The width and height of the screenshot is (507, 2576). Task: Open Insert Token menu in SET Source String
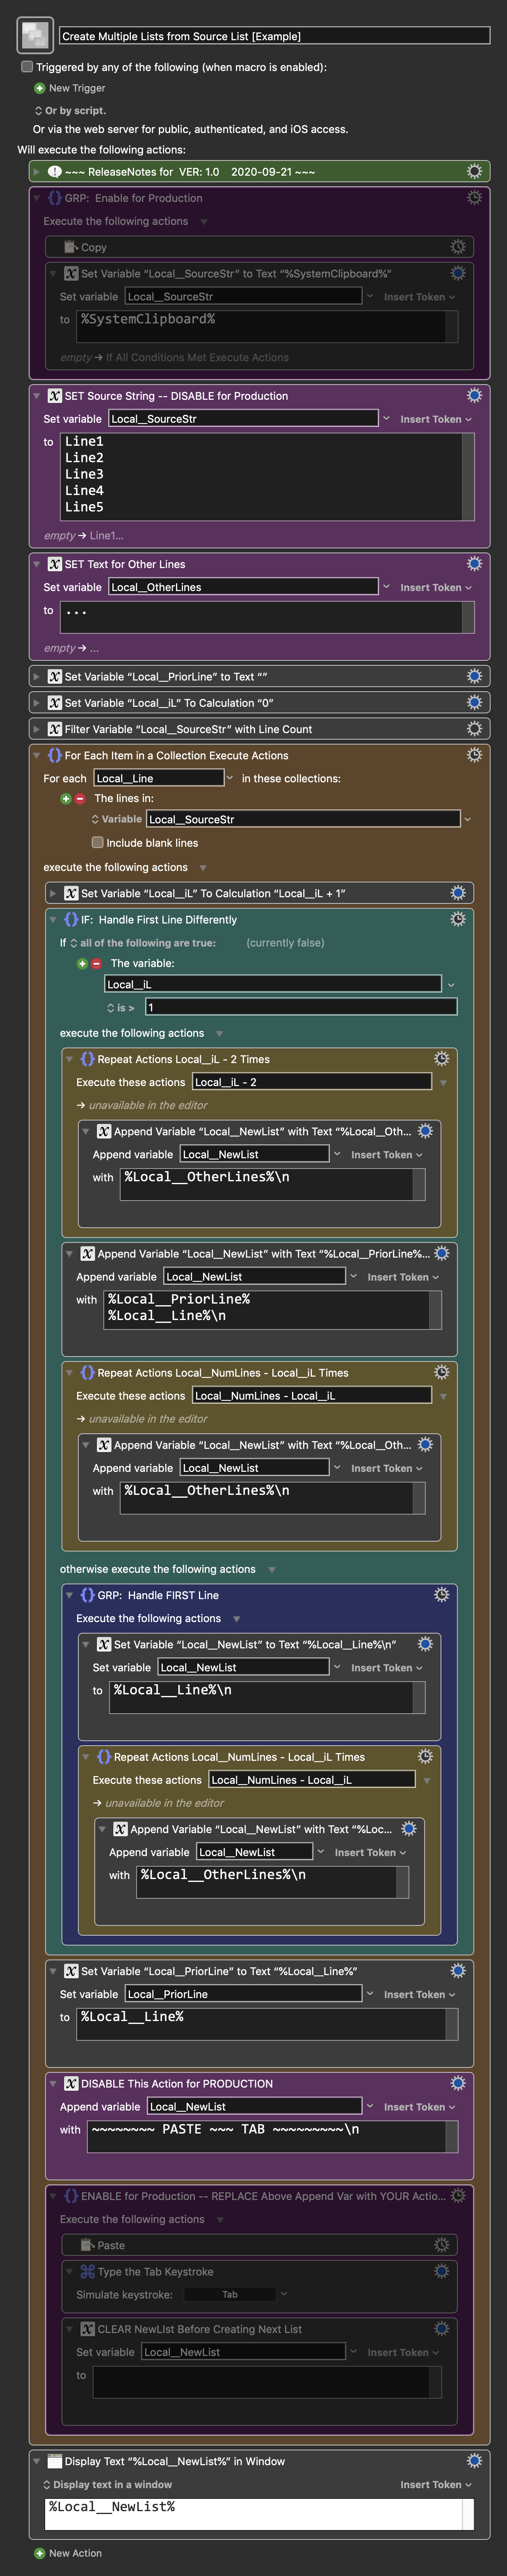(x=437, y=419)
